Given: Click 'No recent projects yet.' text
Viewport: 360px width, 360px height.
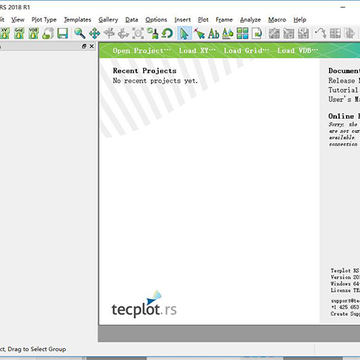Looking at the screenshot, I should [x=155, y=81].
